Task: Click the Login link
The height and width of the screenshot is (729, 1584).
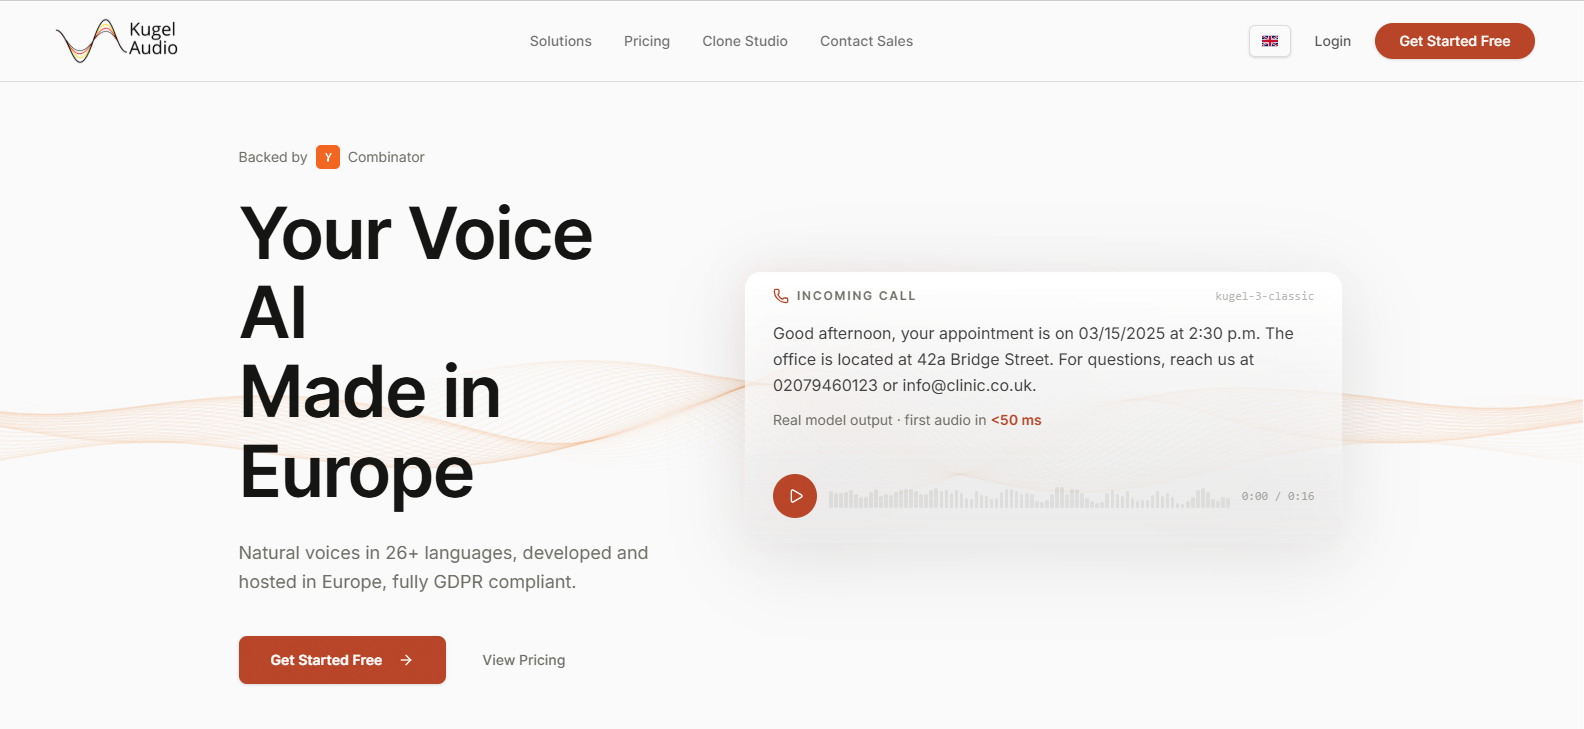Action: pyautogui.click(x=1332, y=41)
